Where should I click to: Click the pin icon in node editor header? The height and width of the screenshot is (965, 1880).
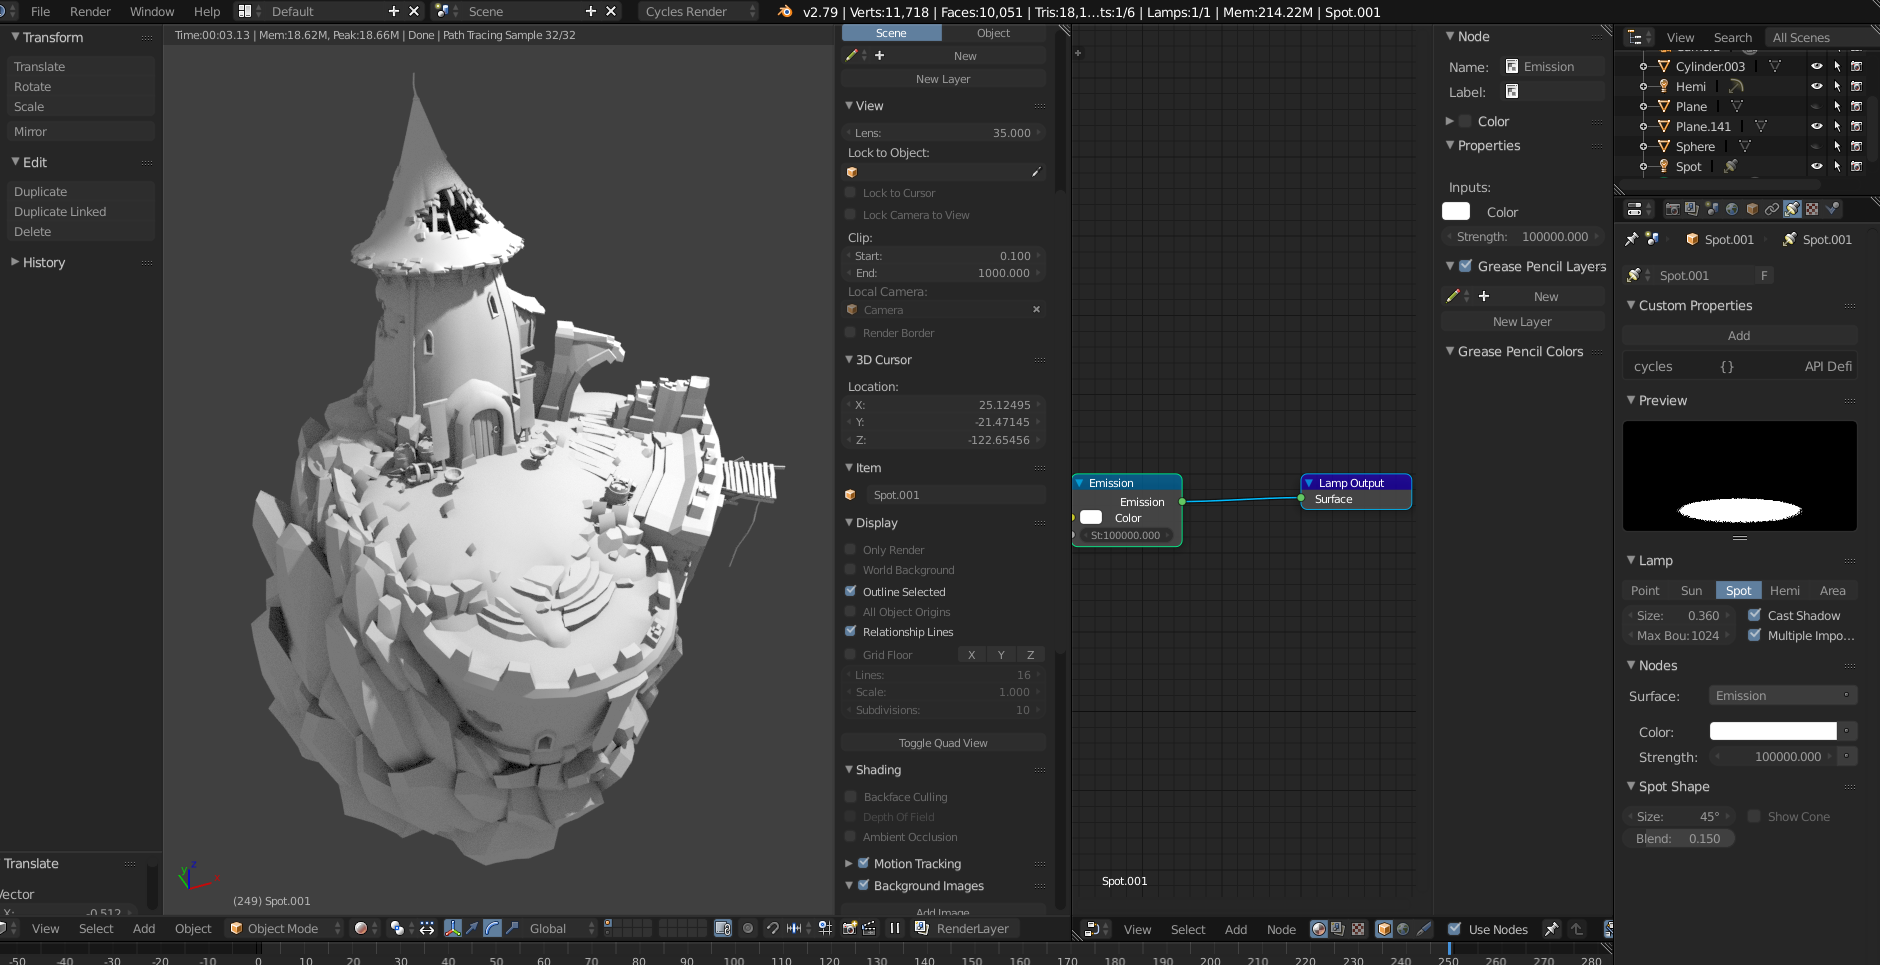[1551, 929]
